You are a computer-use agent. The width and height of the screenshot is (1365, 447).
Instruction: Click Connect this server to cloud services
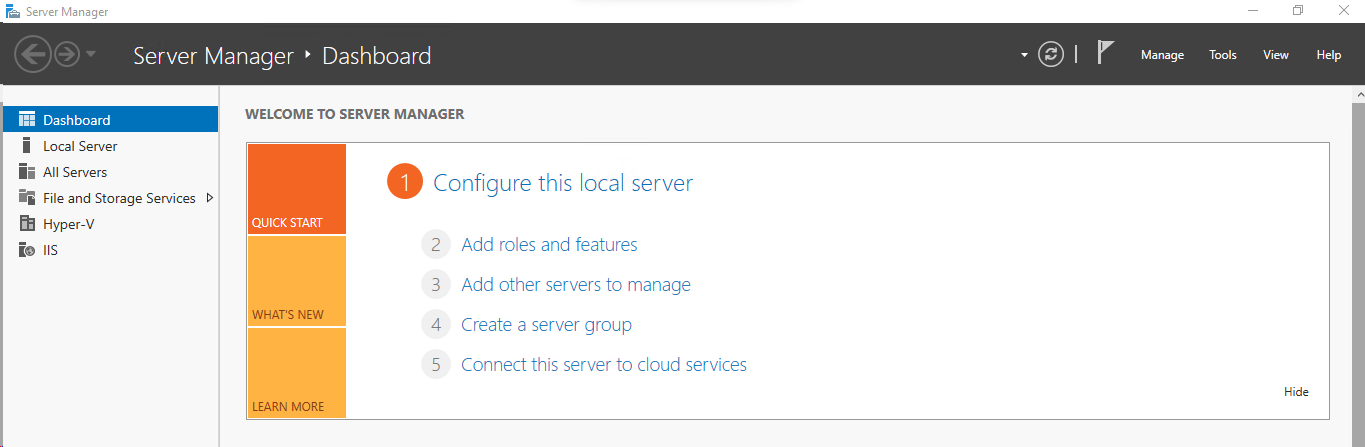[x=604, y=365]
